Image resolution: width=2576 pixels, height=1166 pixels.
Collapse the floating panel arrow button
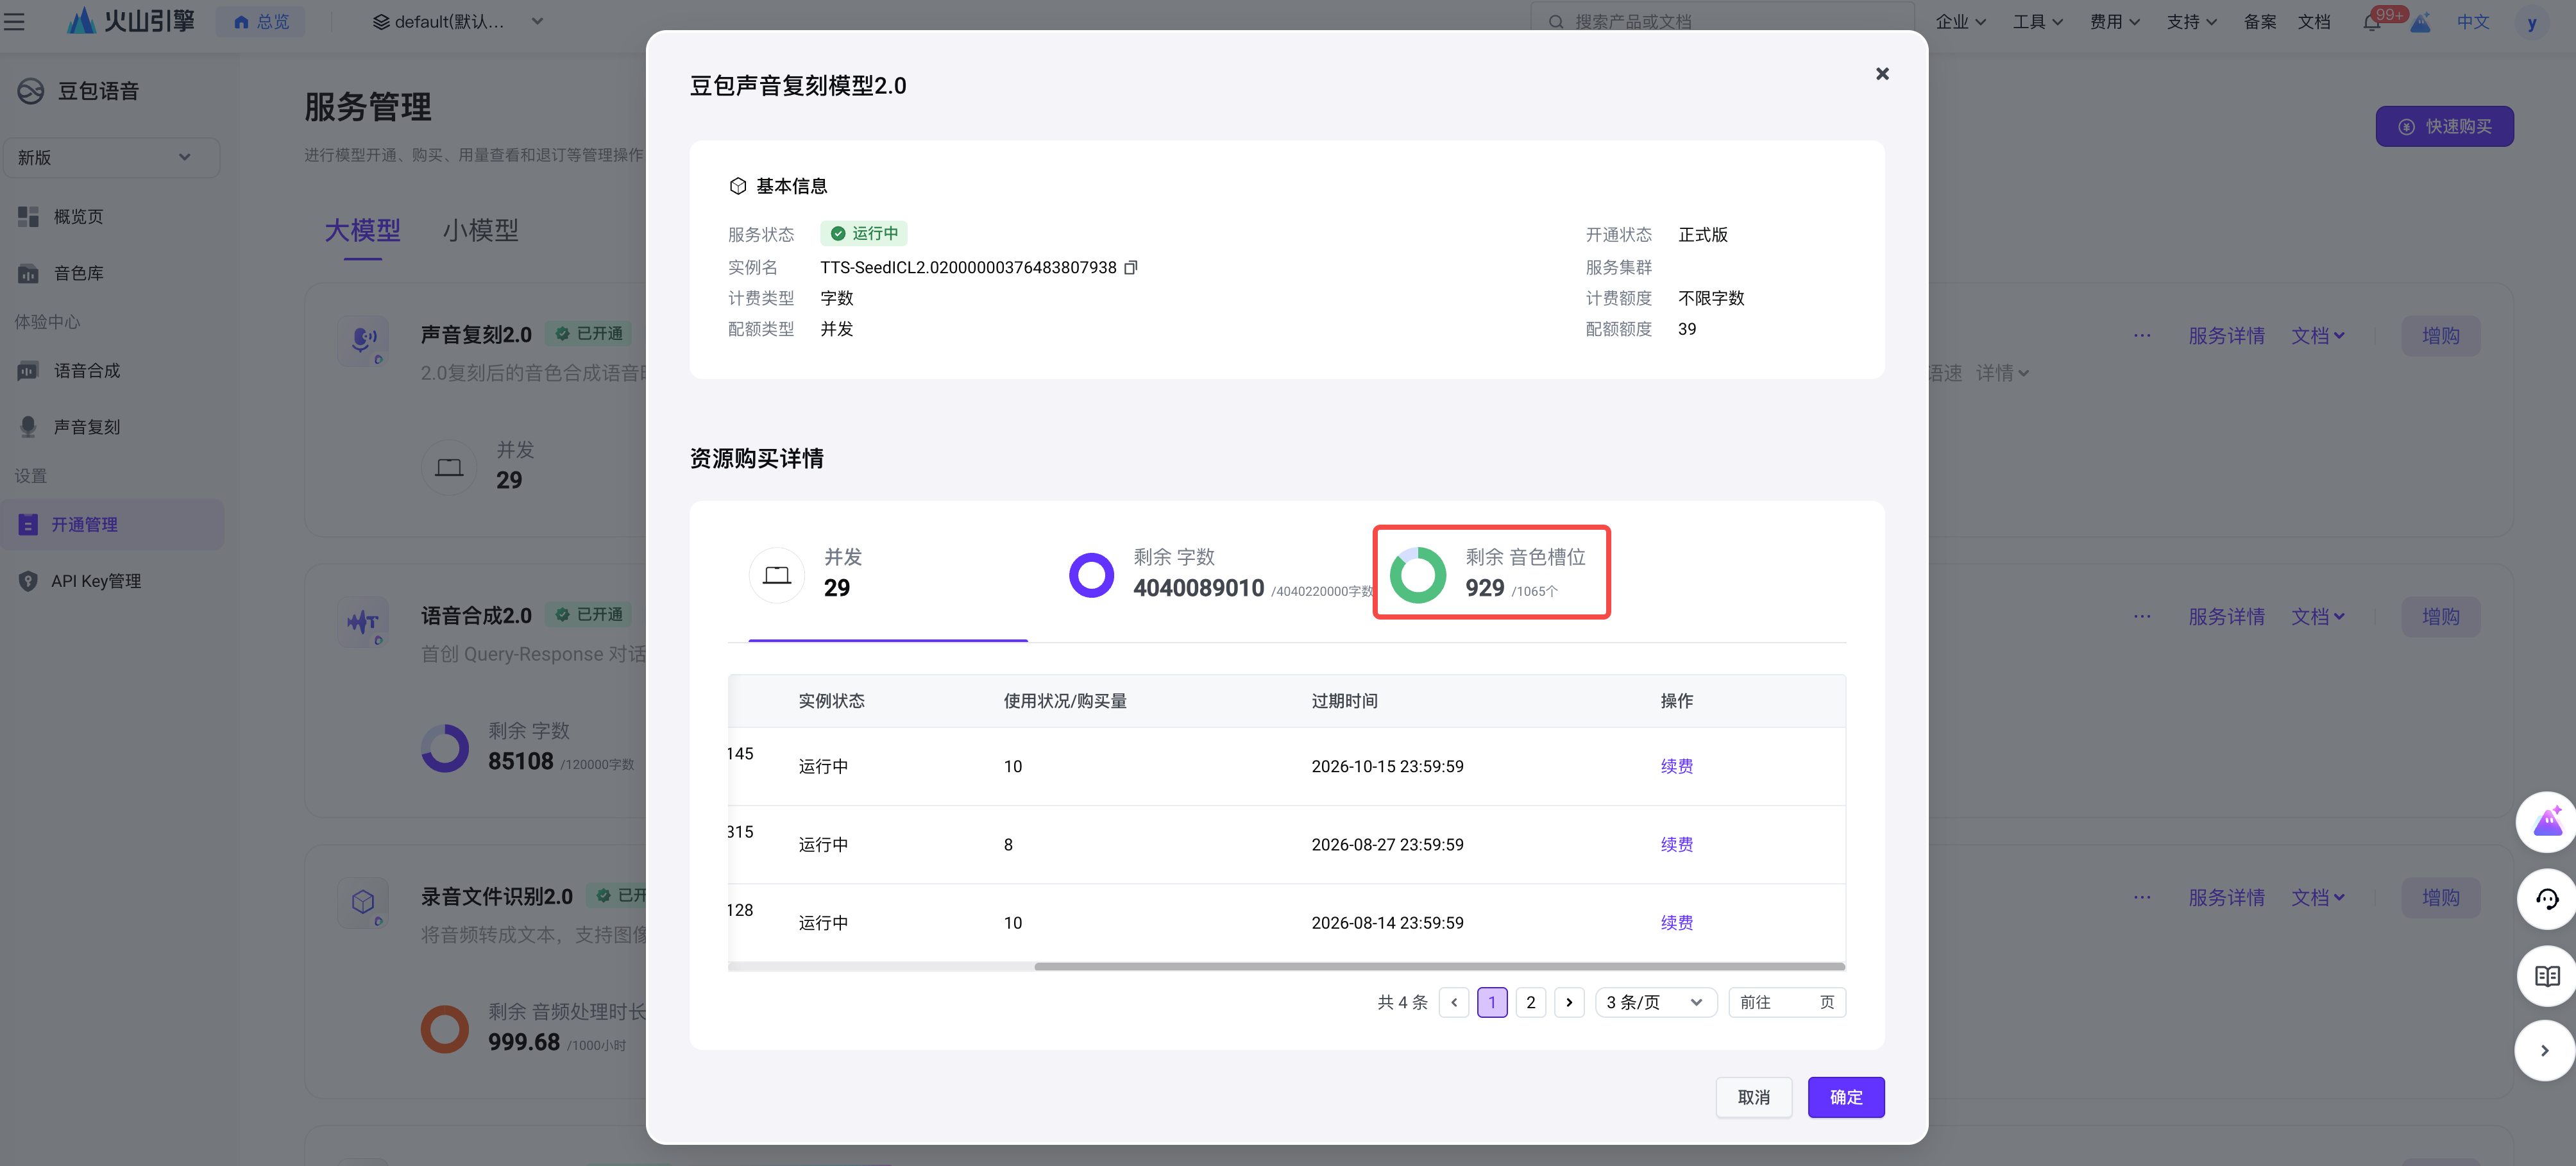coord(2545,1050)
